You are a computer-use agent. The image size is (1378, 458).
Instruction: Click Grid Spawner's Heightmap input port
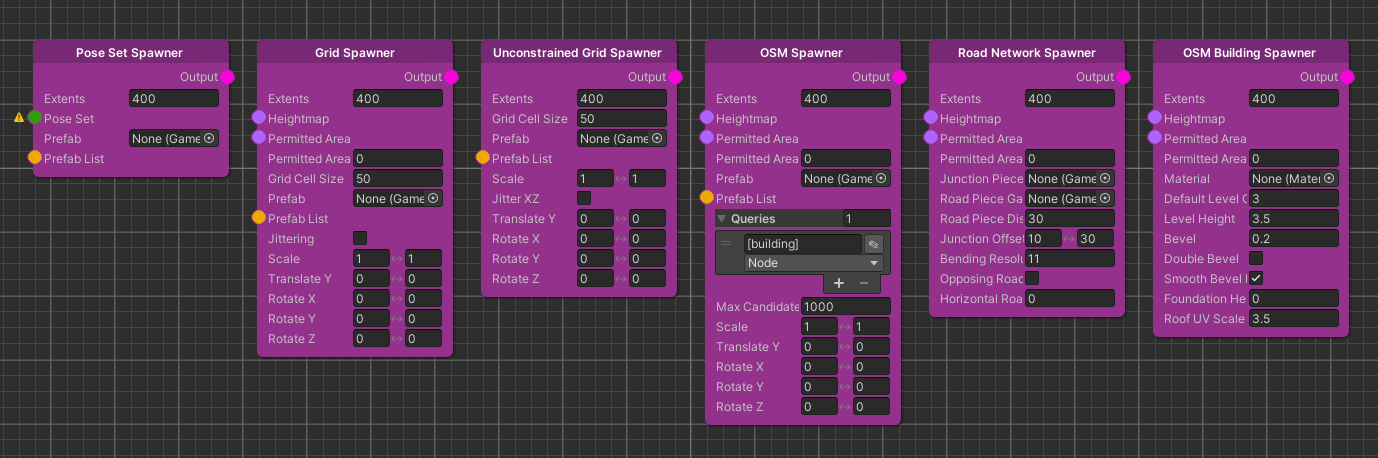pyautogui.click(x=259, y=118)
